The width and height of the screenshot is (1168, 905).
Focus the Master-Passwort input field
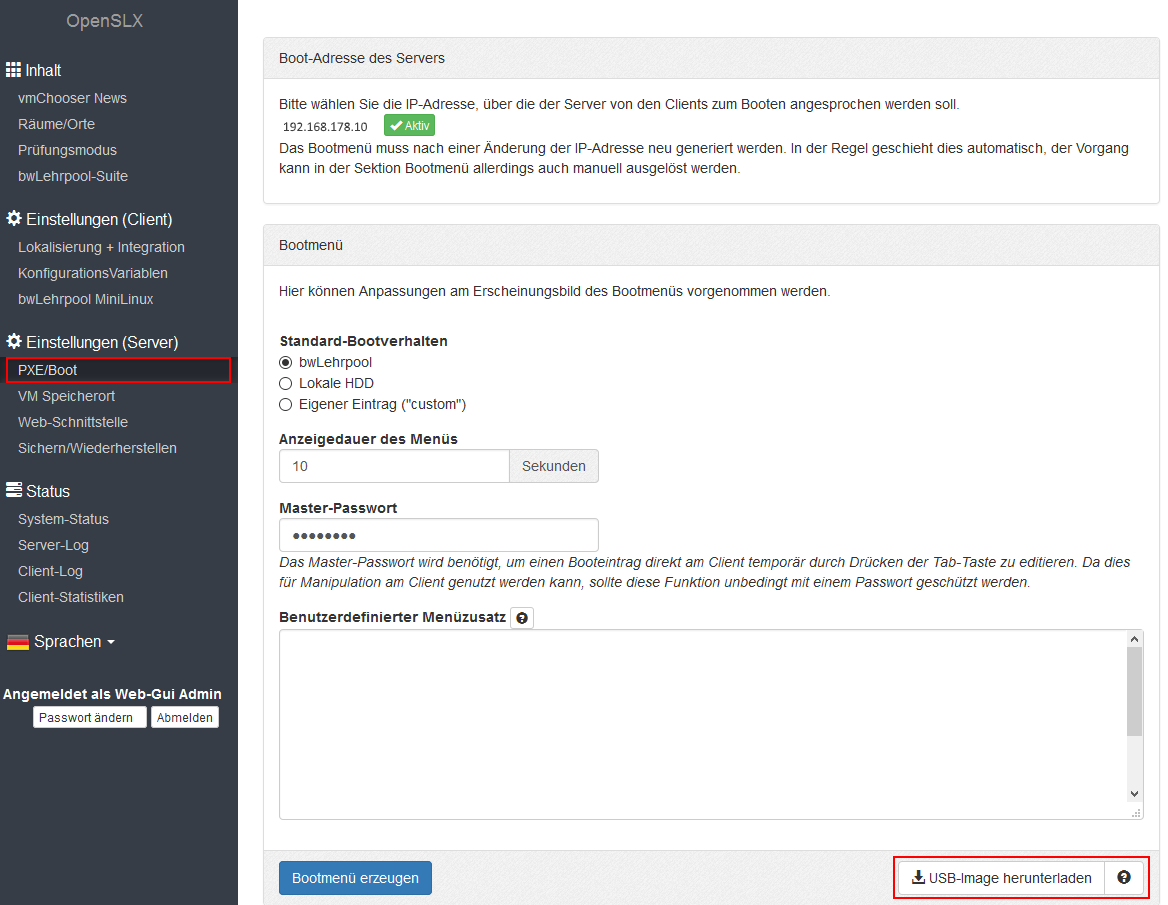coord(438,535)
